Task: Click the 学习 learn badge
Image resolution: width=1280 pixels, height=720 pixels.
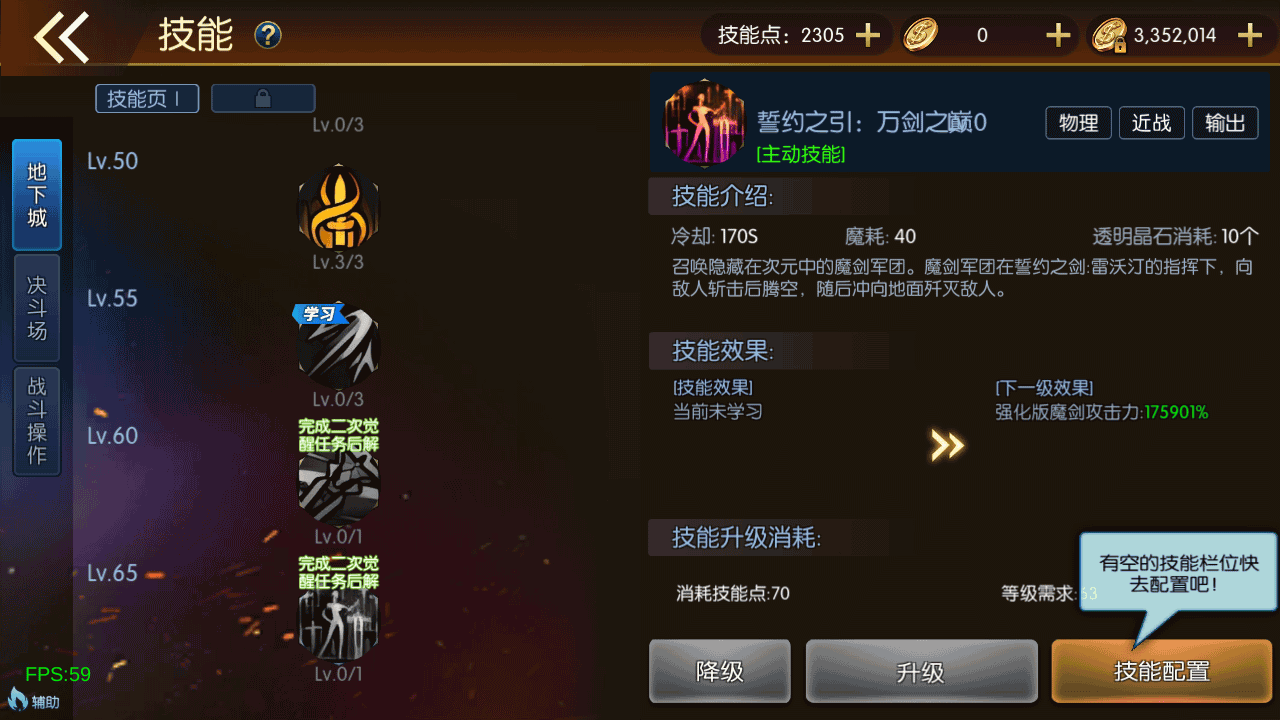Action: pos(320,313)
